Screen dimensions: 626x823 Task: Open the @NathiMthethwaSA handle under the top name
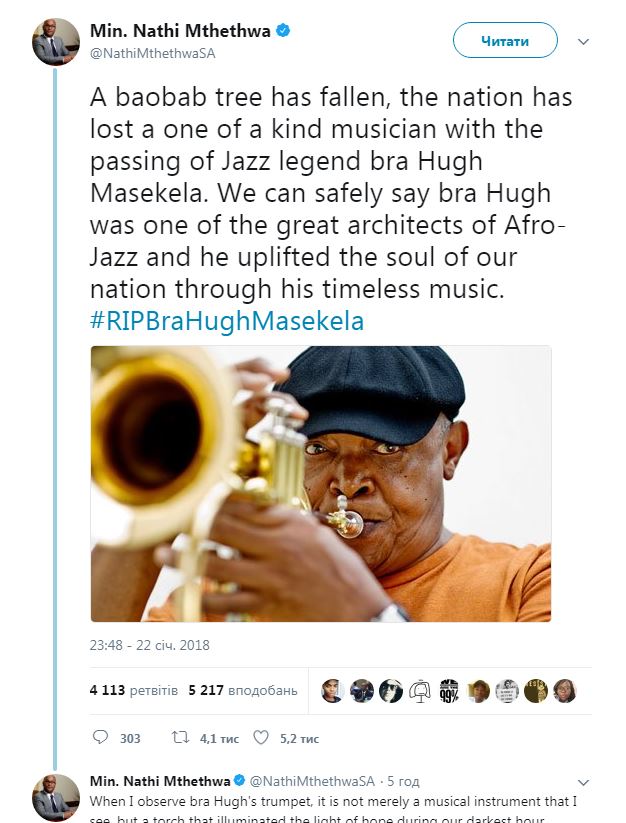[x=153, y=53]
